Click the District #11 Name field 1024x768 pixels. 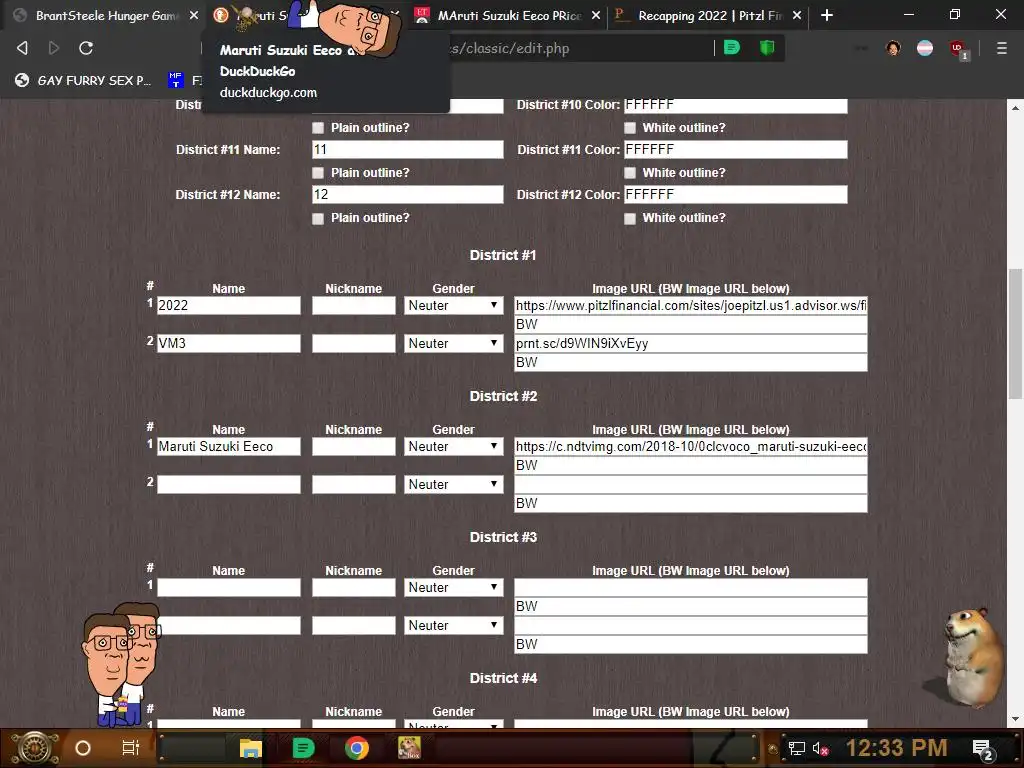point(408,150)
